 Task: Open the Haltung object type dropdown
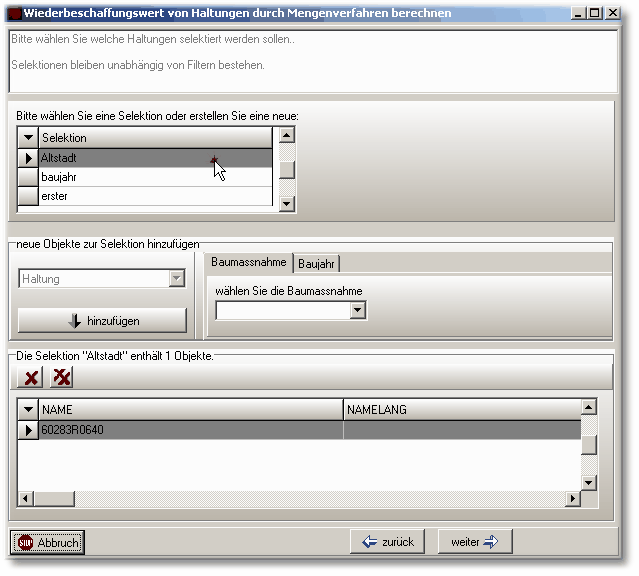coord(177,279)
